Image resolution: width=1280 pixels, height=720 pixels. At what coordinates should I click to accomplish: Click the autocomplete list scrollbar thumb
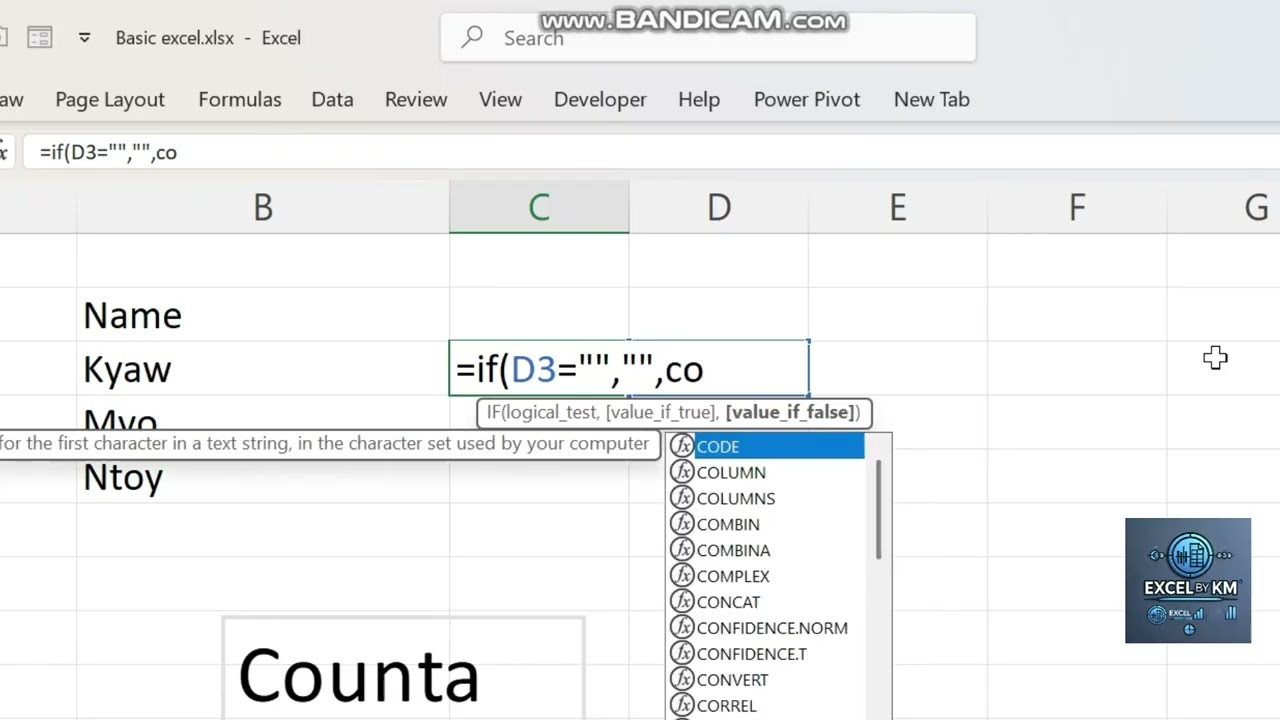(x=879, y=510)
